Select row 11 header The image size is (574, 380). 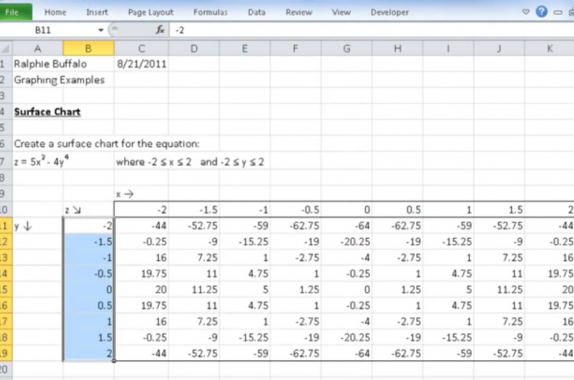tap(5, 226)
